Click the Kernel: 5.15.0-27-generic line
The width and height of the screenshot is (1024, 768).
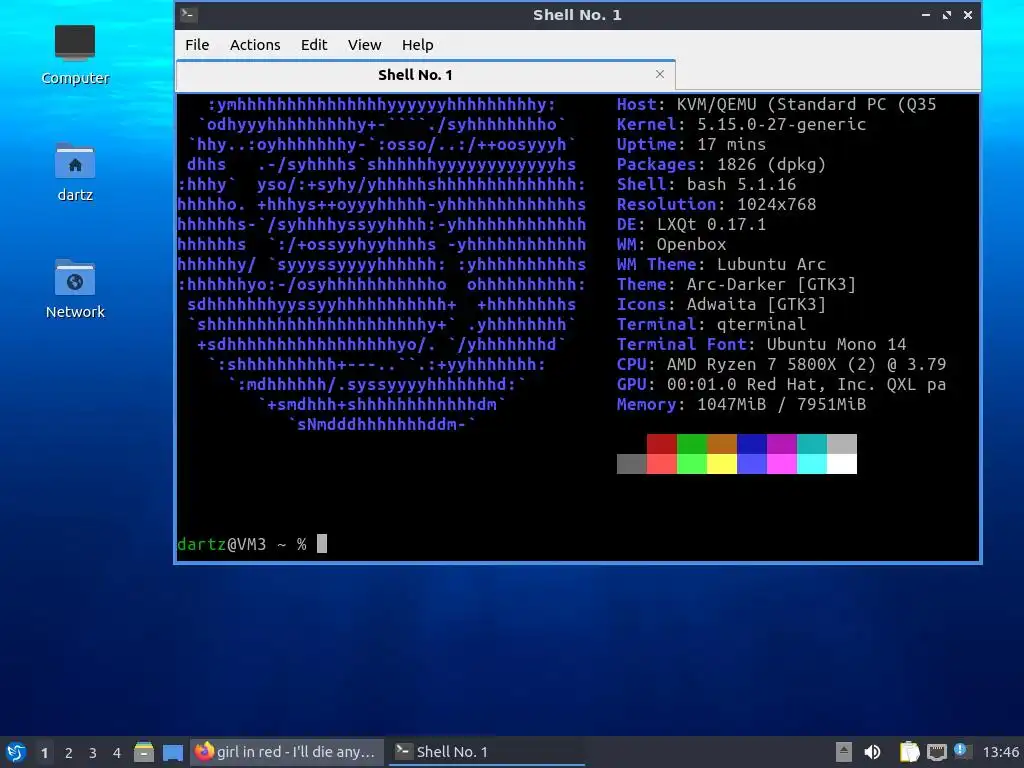click(x=741, y=125)
